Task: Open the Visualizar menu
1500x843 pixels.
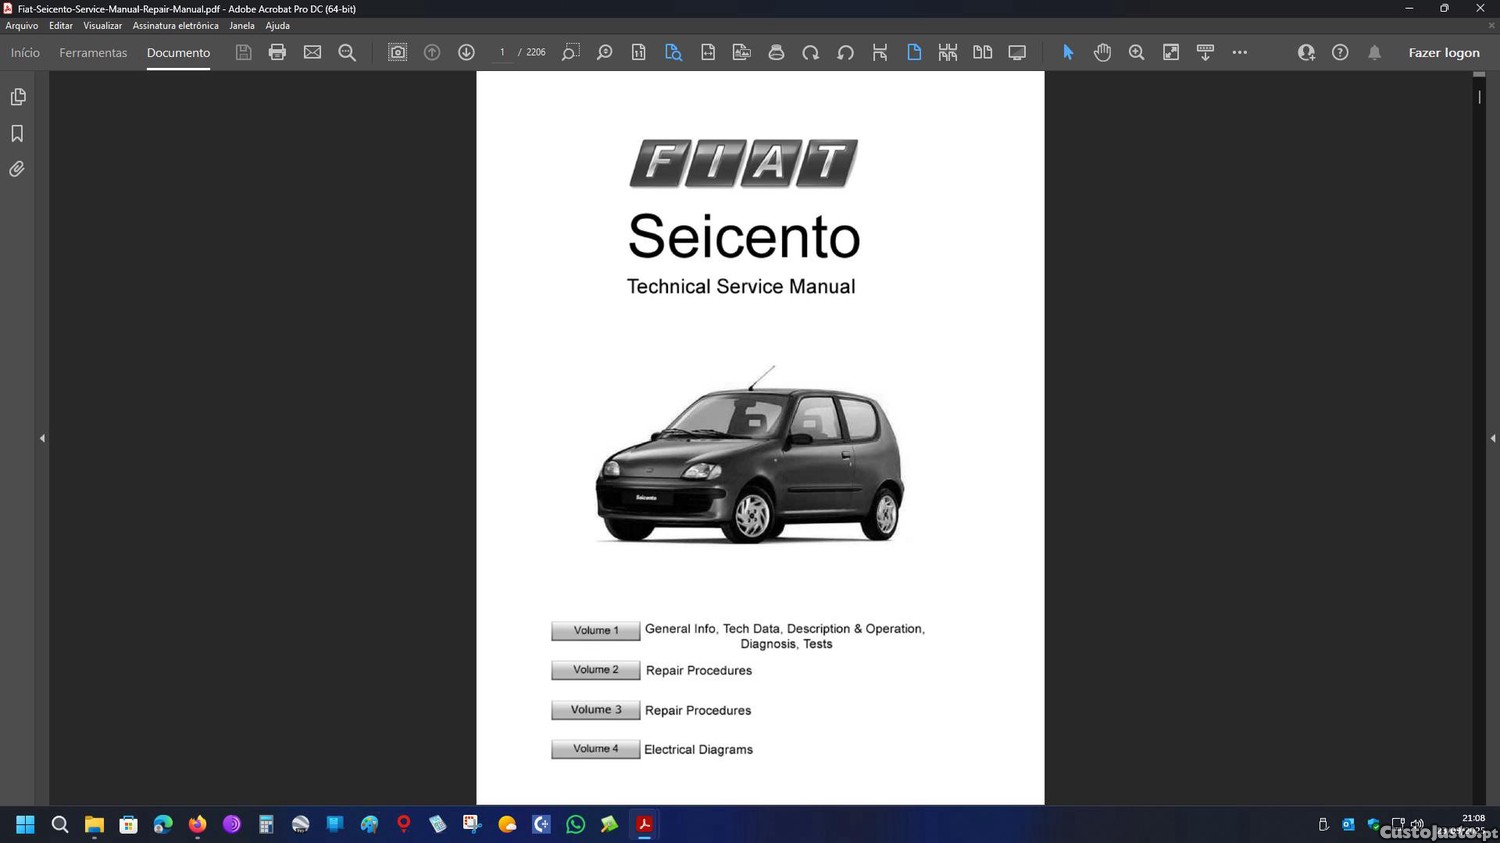Action: [102, 26]
